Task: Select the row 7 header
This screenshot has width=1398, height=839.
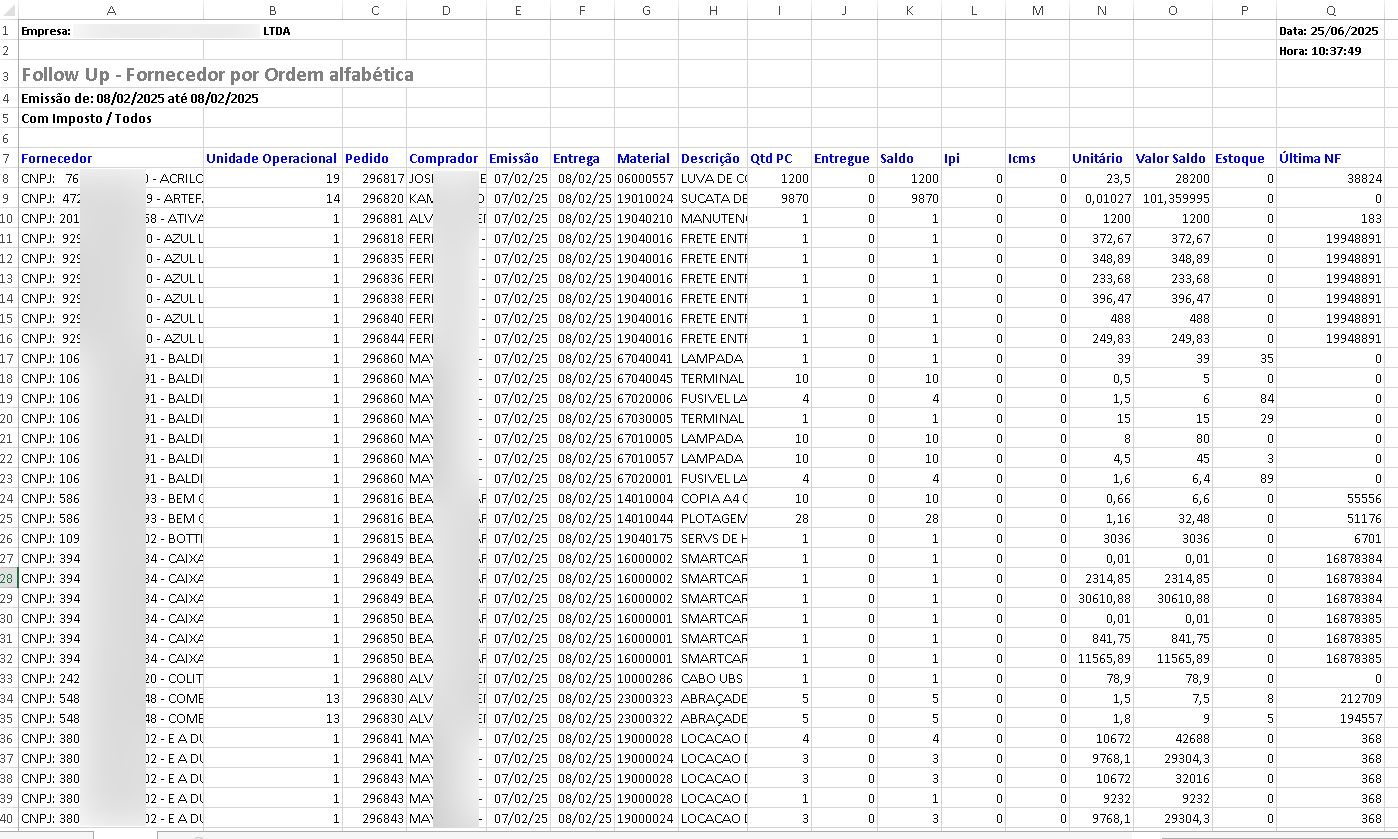Action: coord(9,158)
